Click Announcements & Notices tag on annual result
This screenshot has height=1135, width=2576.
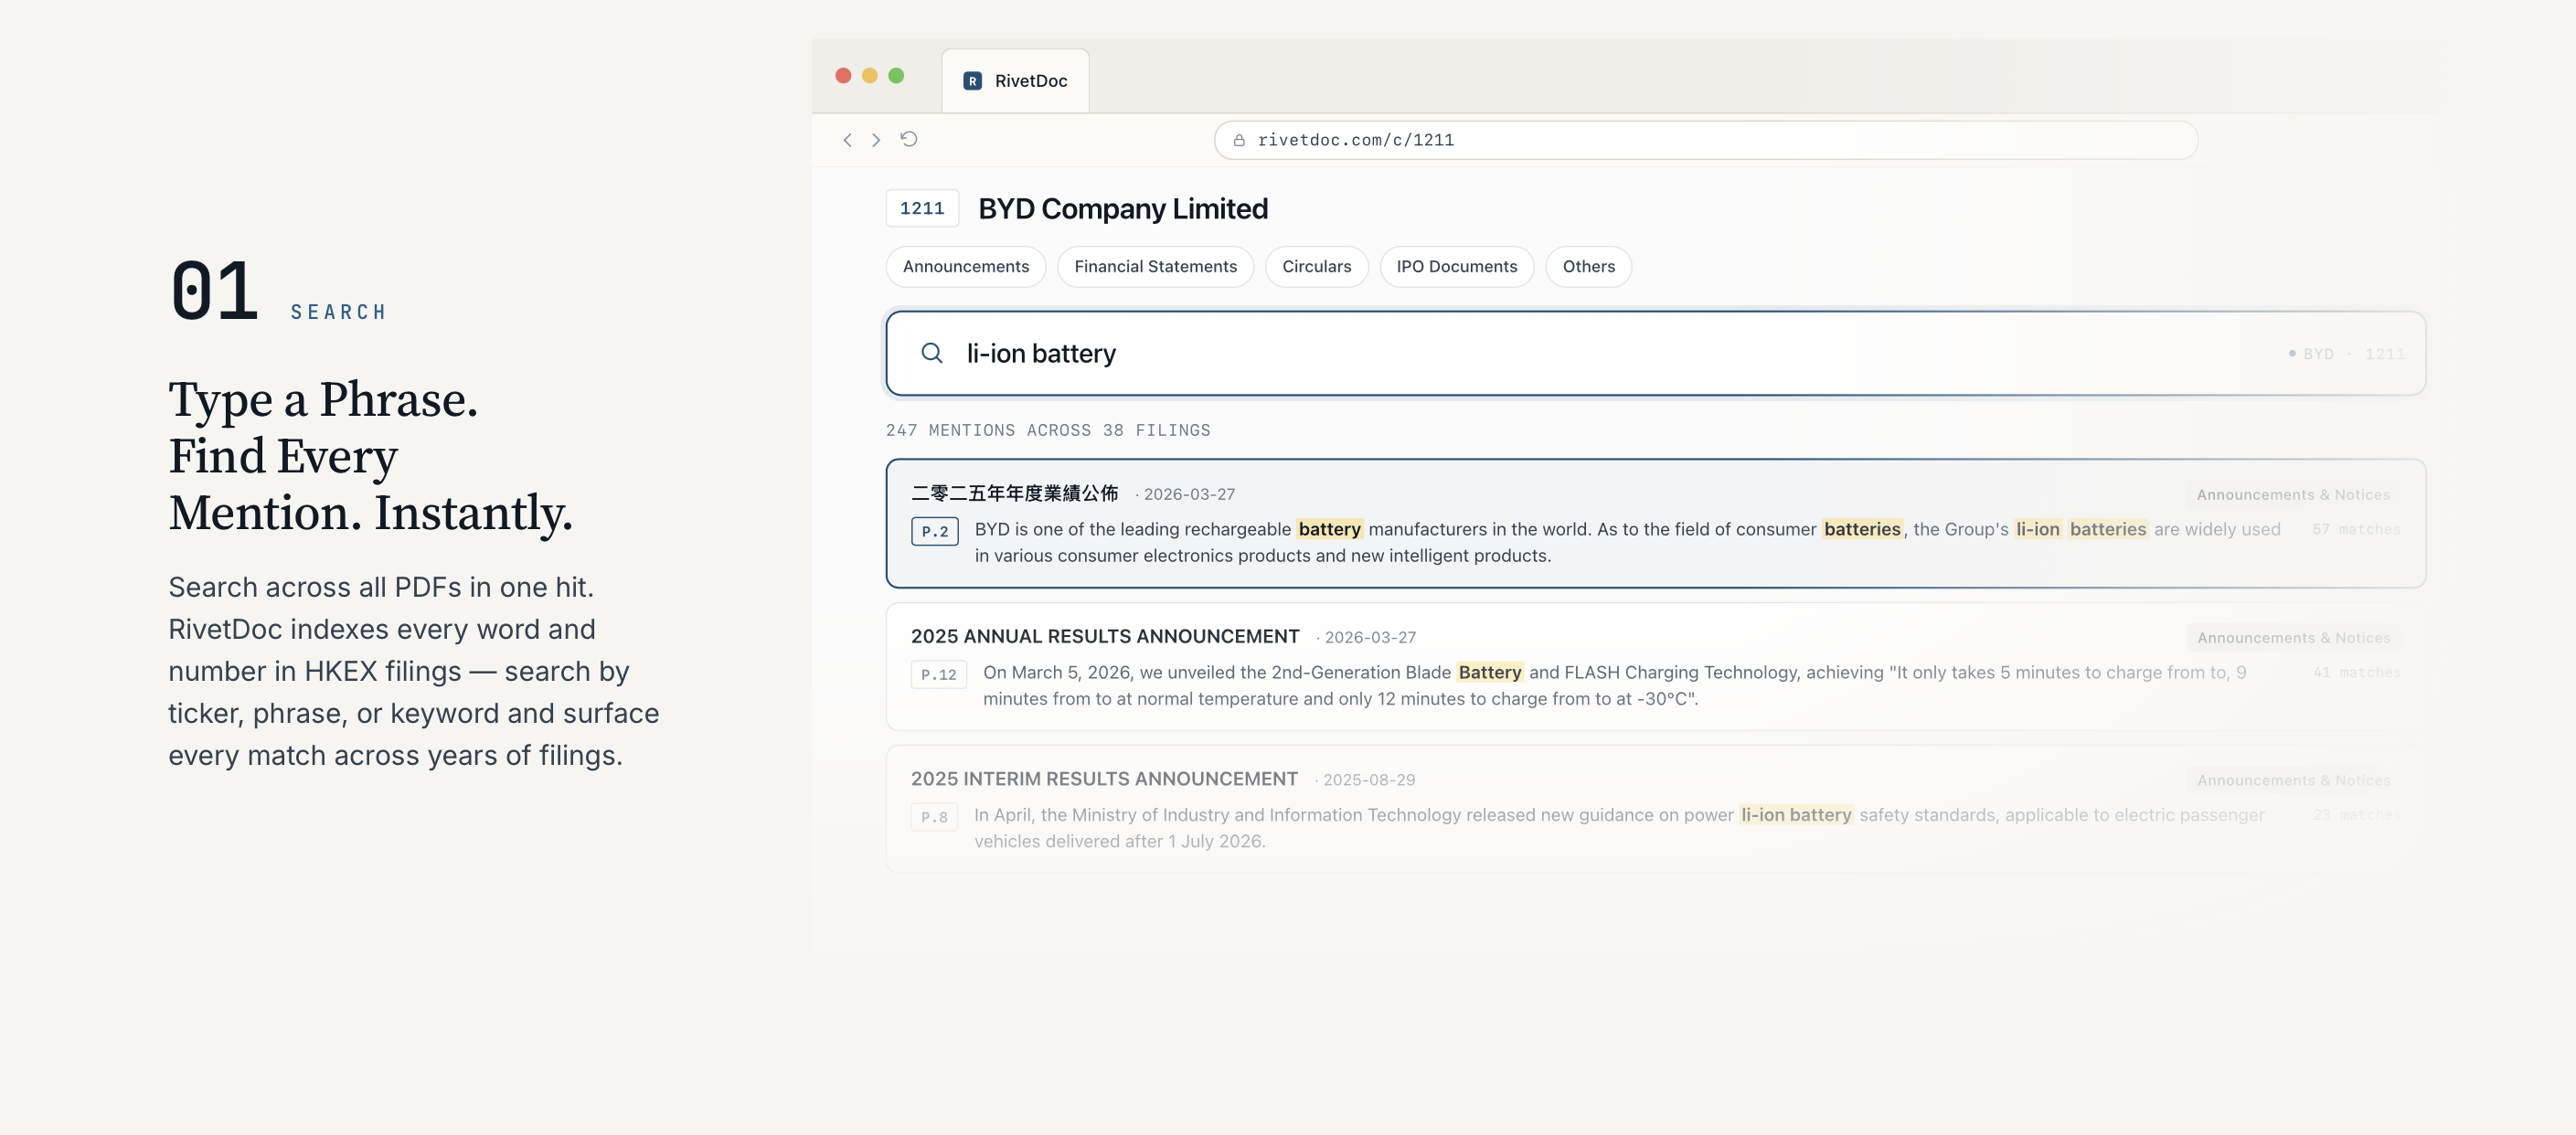(2293, 637)
